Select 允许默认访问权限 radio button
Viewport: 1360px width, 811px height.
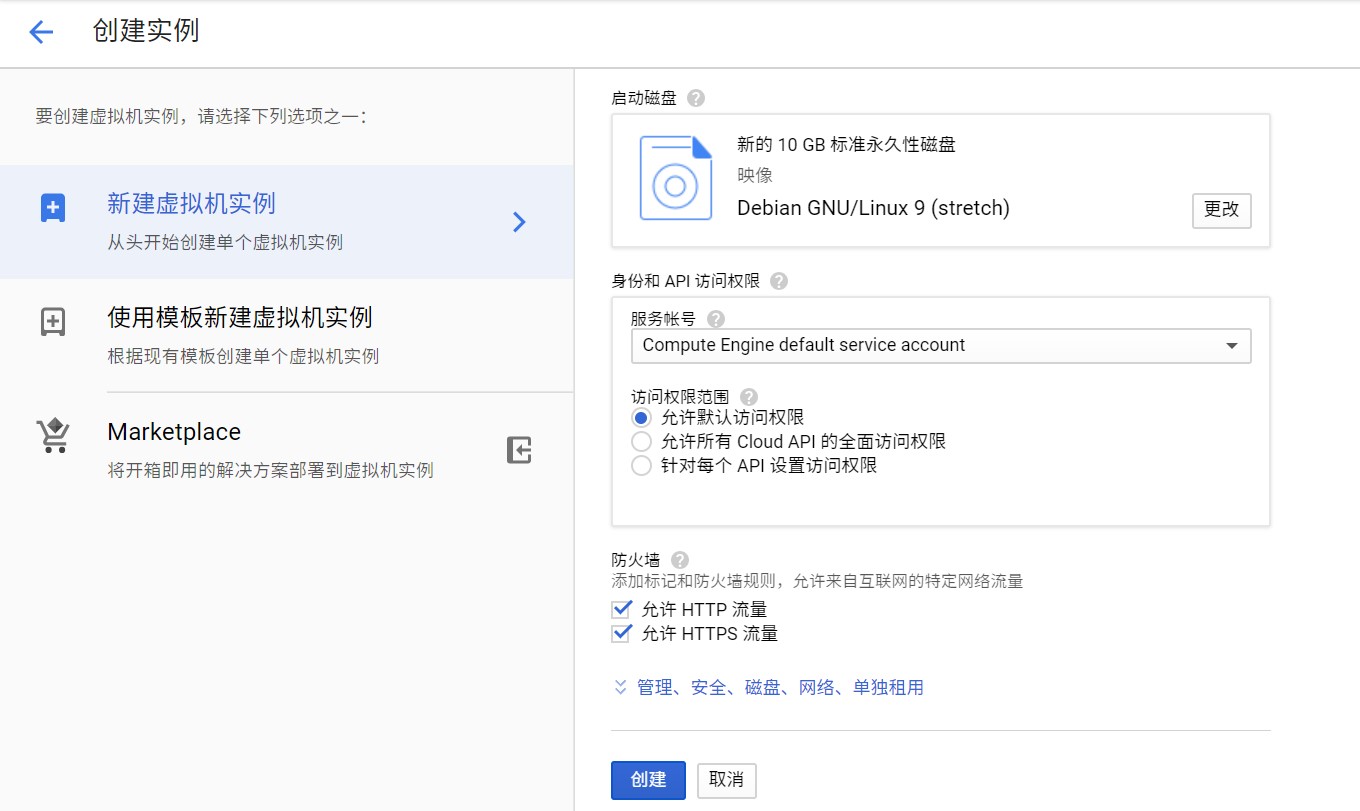642,418
